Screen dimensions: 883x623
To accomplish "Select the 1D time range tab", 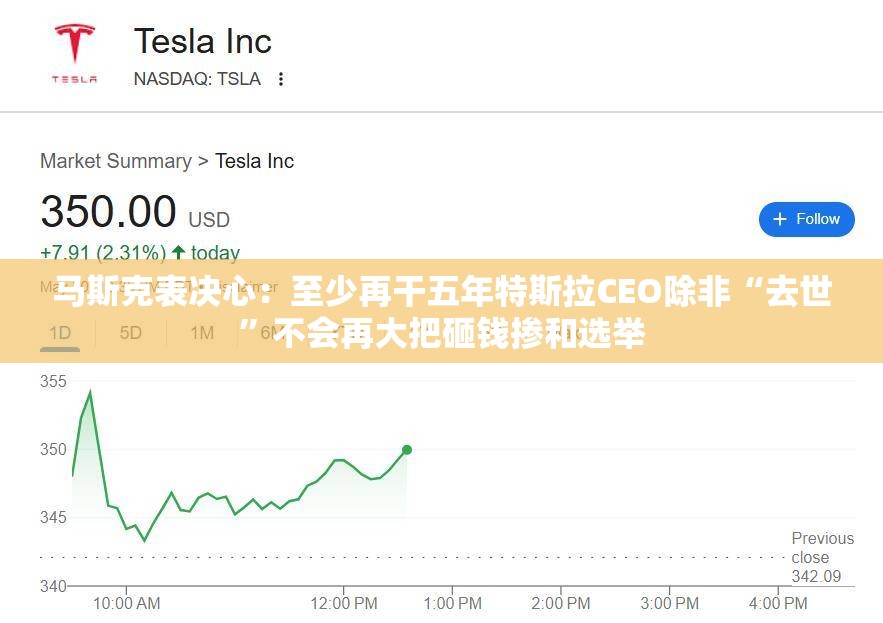I will pyautogui.click(x=60, y=333).
